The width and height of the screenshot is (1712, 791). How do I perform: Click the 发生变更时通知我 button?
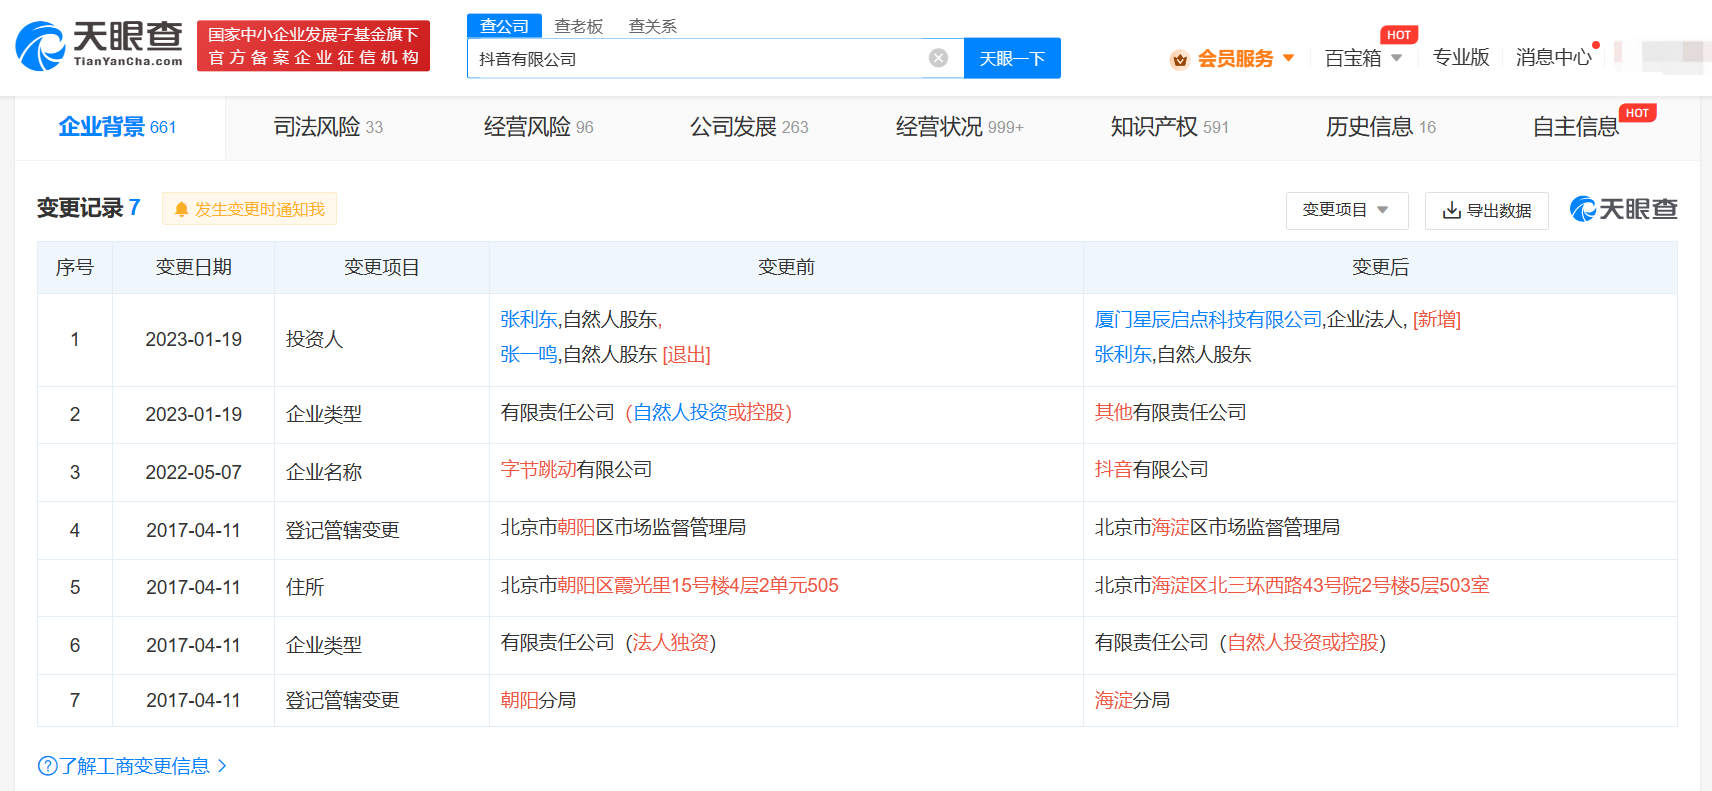[x=249, y=209]
